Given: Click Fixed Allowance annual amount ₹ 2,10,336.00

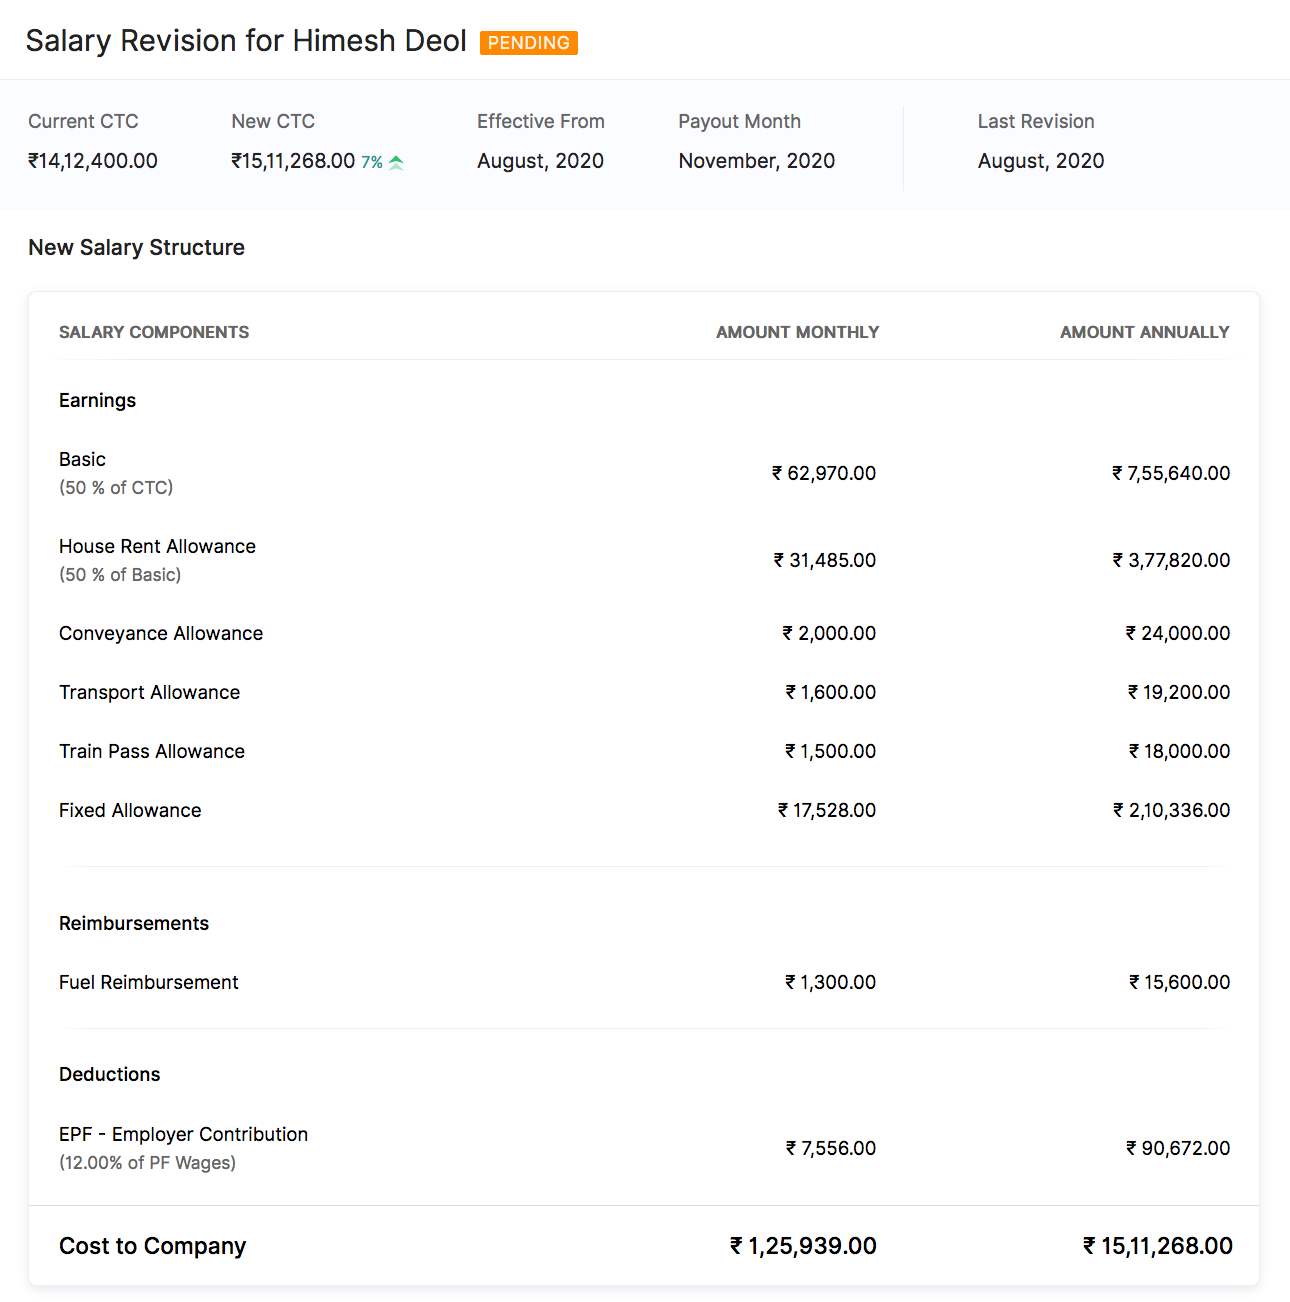Looking at the screenshot, I should (x=1172, y=810).
